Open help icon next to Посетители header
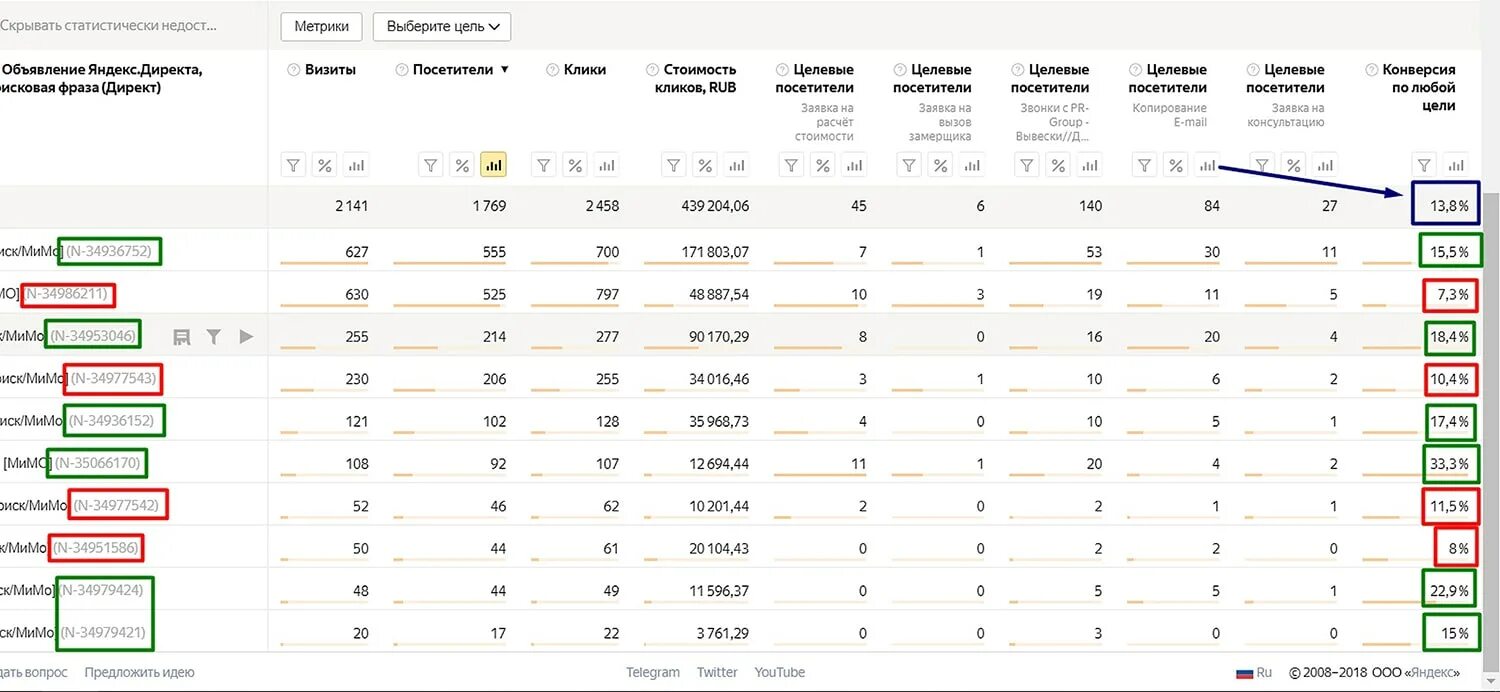The width and height of the screenshot is (1500, 692). coord(402,70)
